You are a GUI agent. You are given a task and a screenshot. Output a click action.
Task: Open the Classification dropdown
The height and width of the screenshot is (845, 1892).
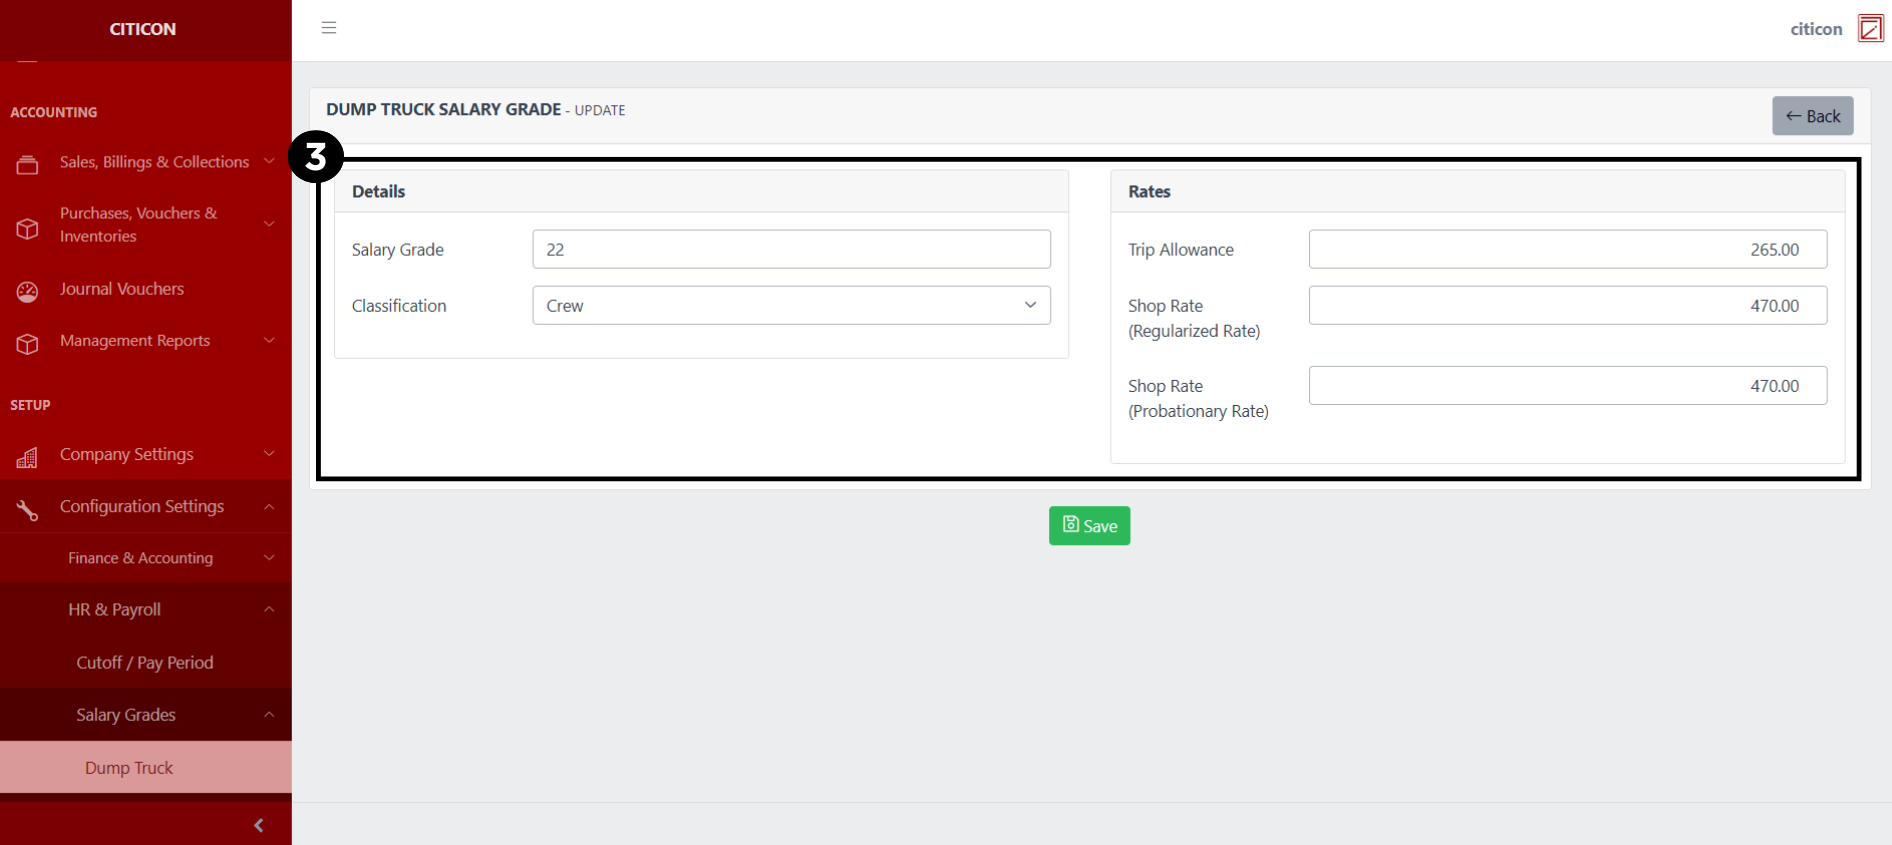coord(790,306)
